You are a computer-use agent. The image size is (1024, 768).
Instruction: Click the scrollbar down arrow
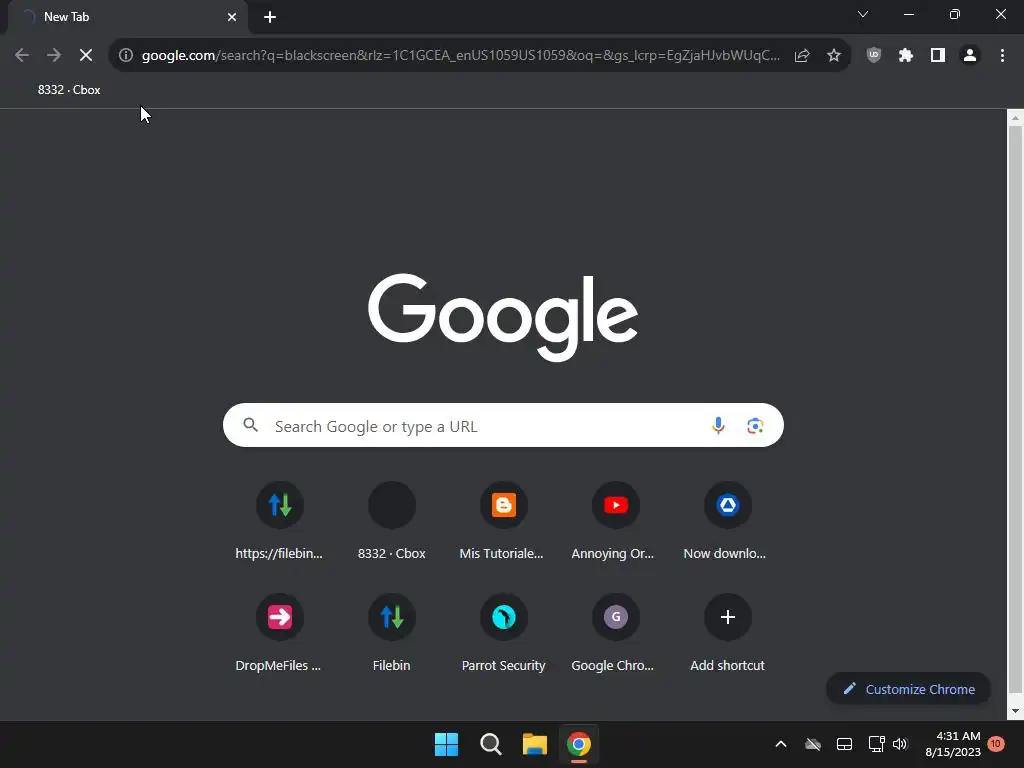(x=1015, y=711)
